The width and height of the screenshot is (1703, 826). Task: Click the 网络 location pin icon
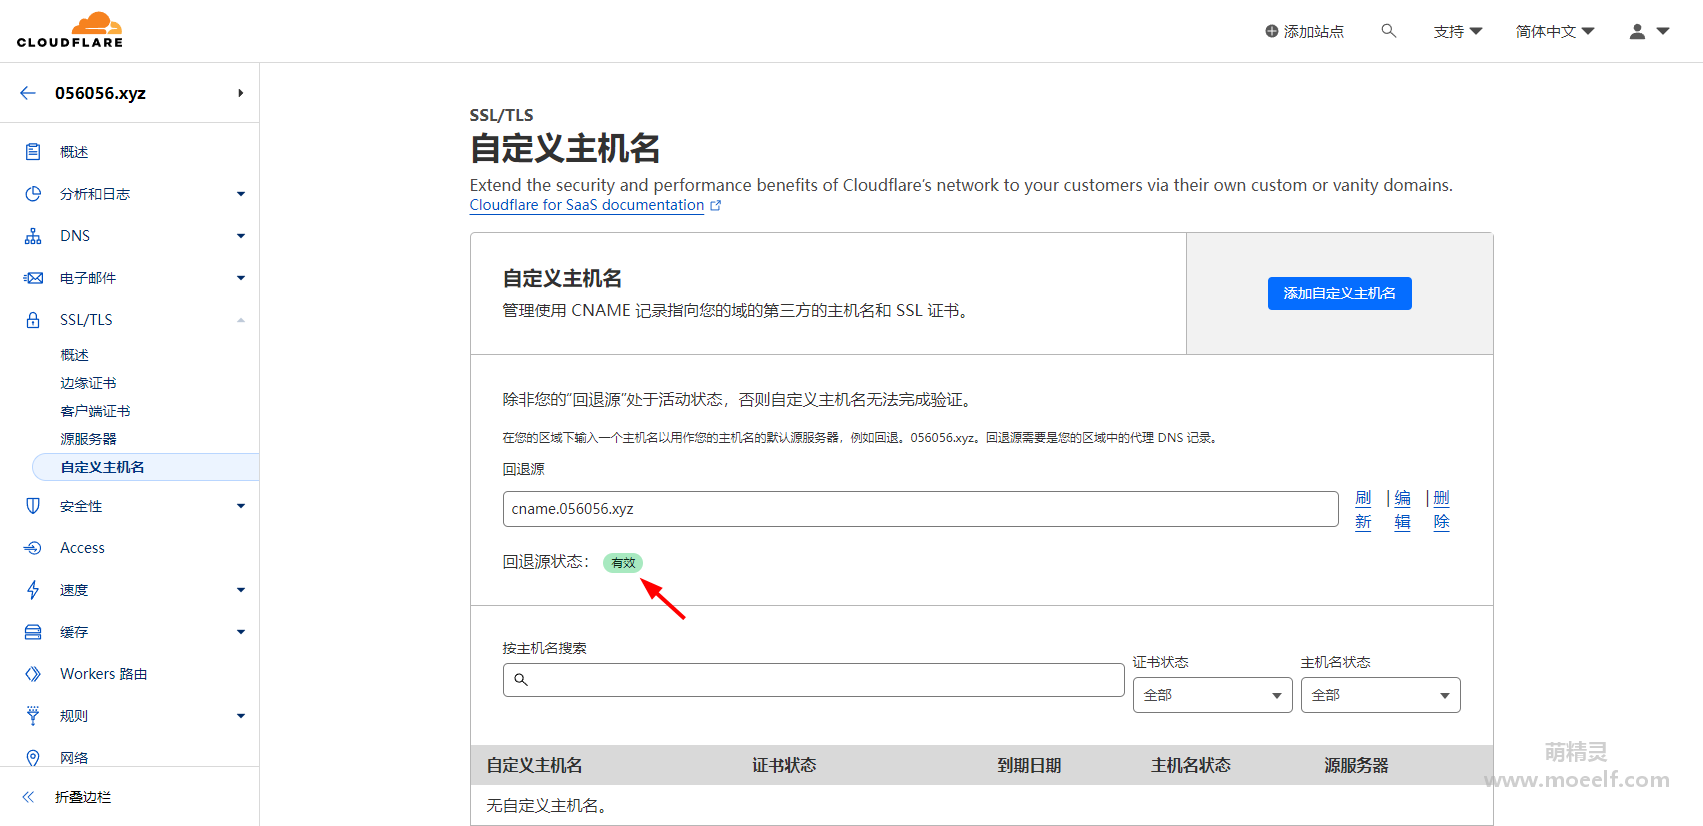tap(33, 758)
